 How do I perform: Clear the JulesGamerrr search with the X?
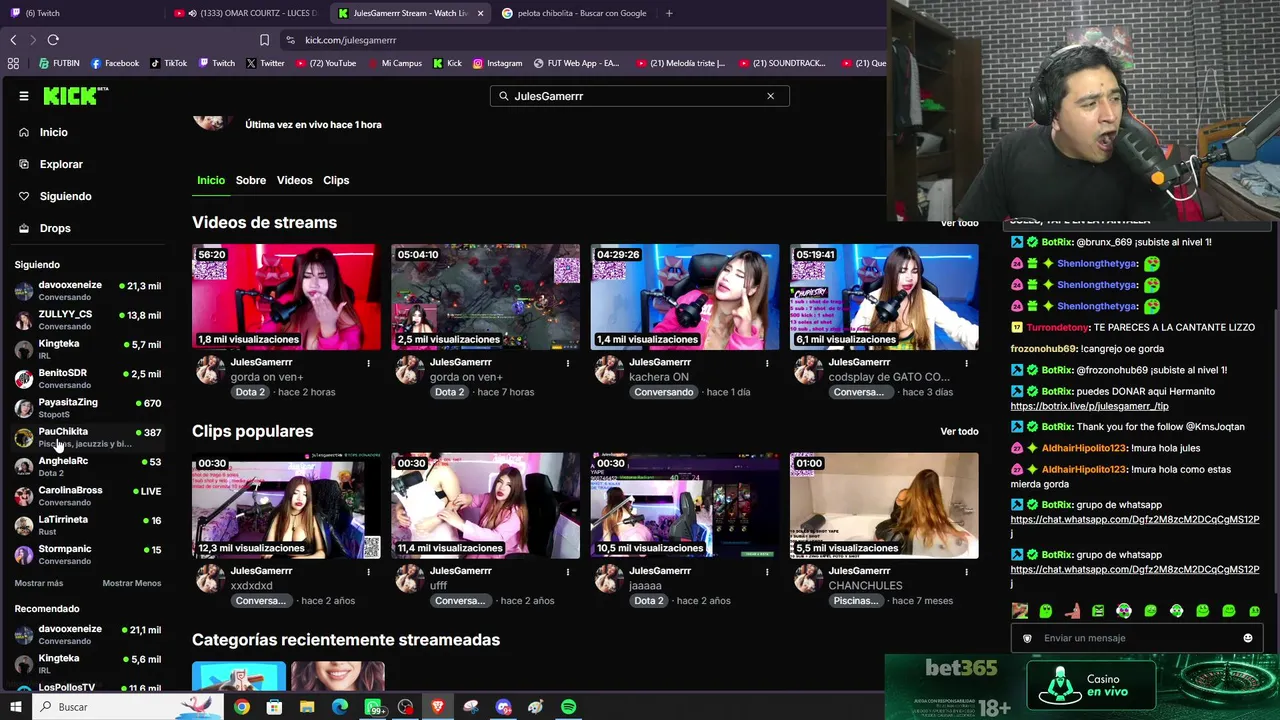pyautogui.click(x=770, y=96)
